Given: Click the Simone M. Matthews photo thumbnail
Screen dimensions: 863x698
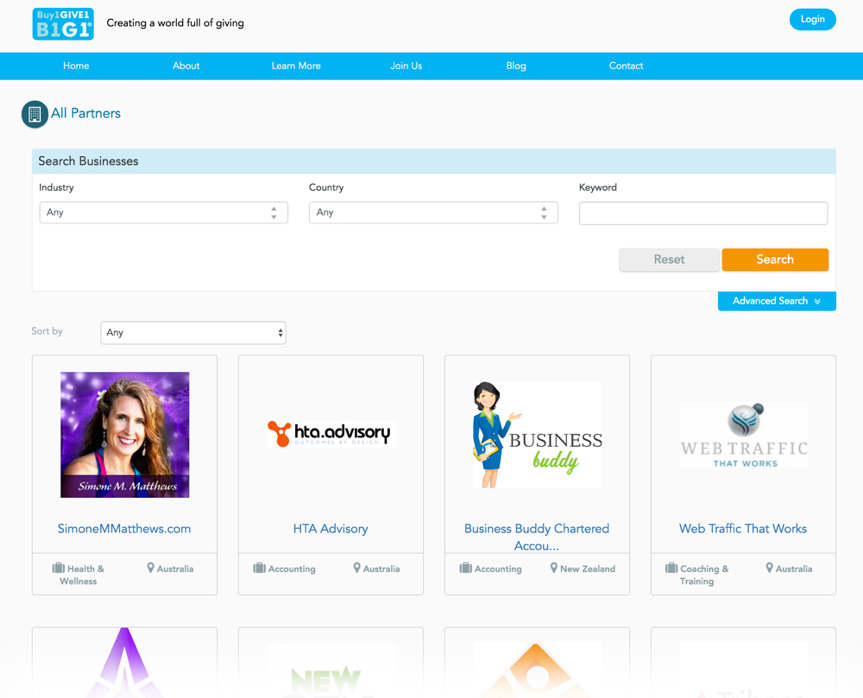Looking at the screenshot, I should pyautogui.click(x=125, y=435).
